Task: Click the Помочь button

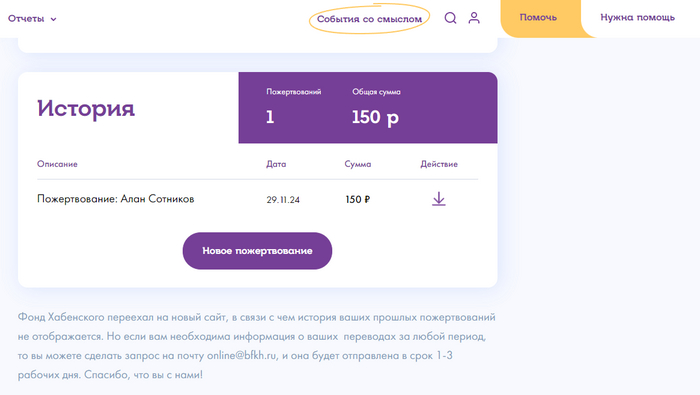Action: [x=538, y=17]
